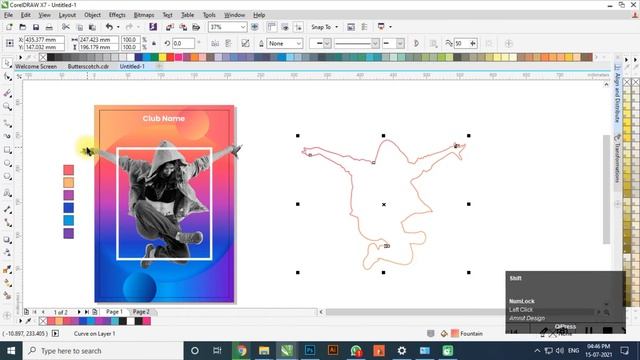640x360 pixels.
Task: Toggle Show Grid button
Action: point(285,27)
